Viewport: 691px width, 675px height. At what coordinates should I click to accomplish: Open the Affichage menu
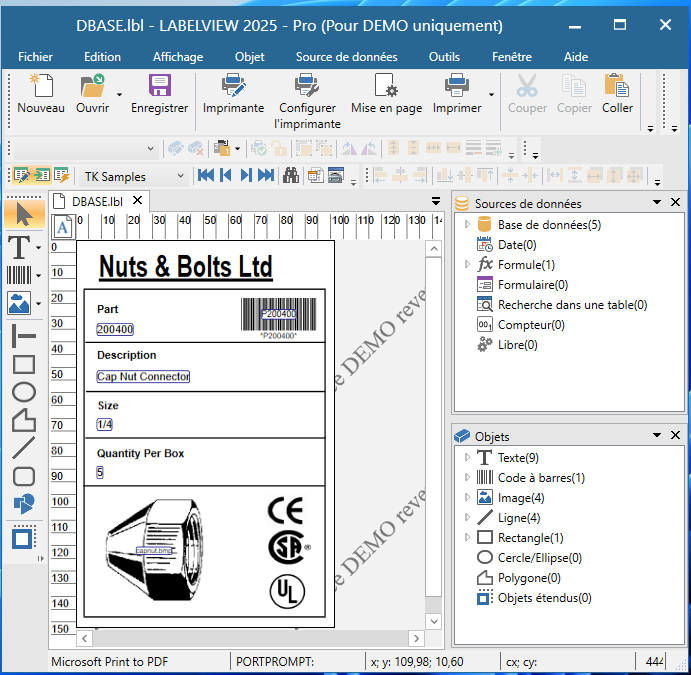[178, 57]
